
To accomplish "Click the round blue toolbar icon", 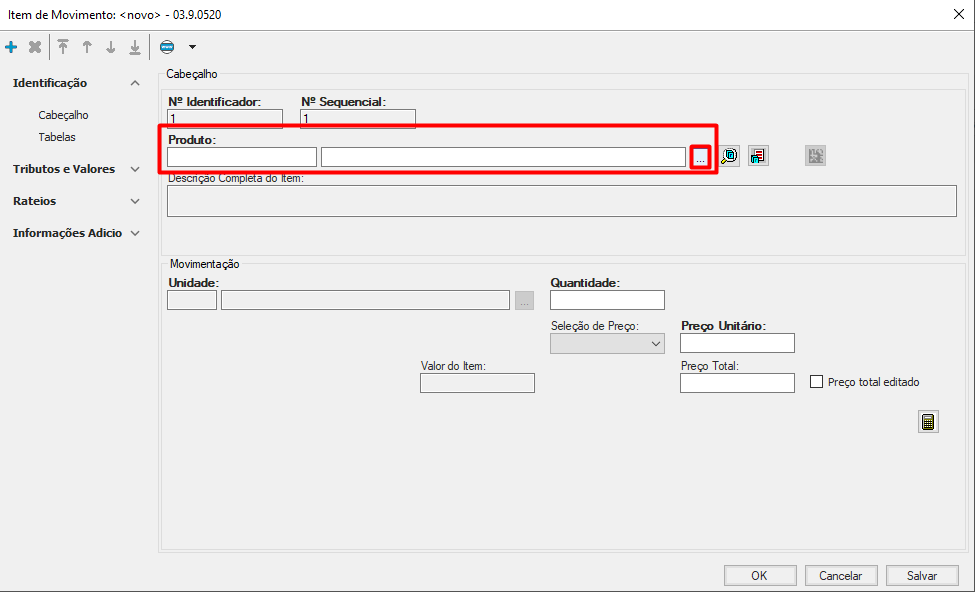I will tap(167, 47).
